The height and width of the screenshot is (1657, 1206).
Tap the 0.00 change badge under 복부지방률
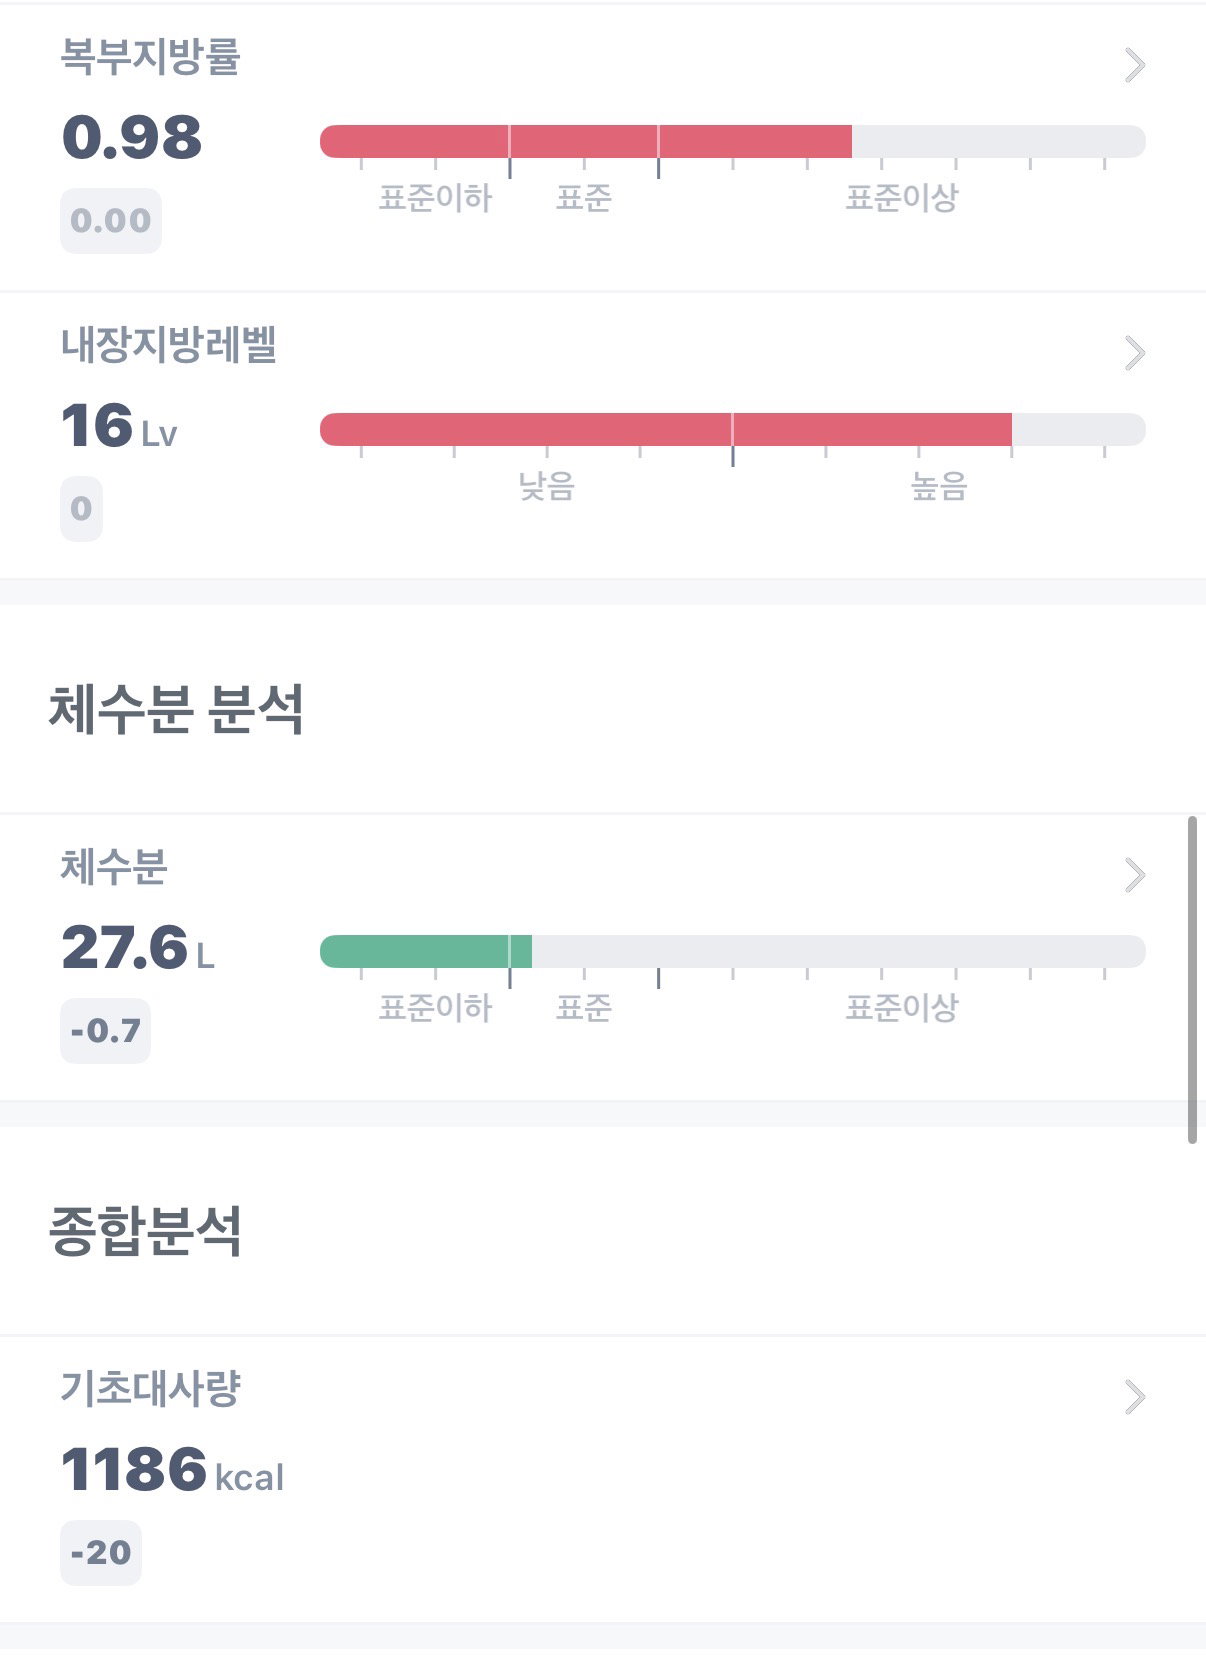(111, 221)
